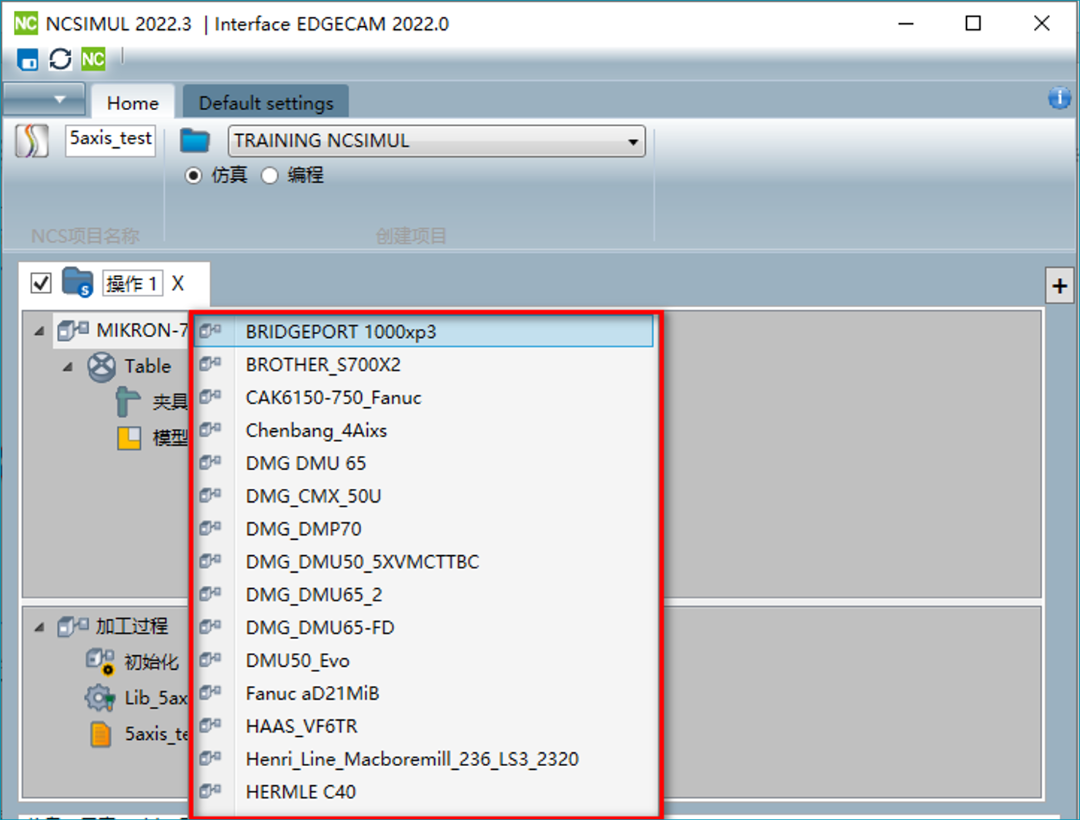Collapse the MIKRON machine tree node
Viewport: 1080px width, 820px height.
40,331
